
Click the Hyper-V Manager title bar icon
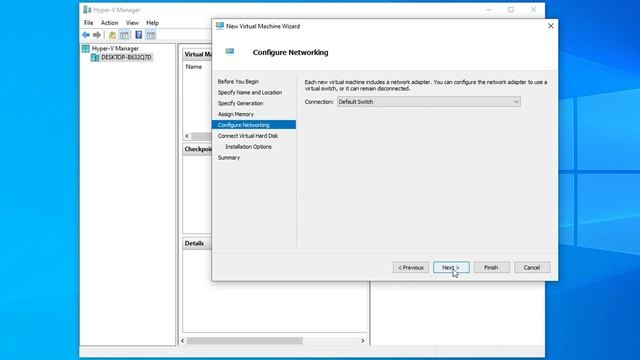[x=87, y=10]
